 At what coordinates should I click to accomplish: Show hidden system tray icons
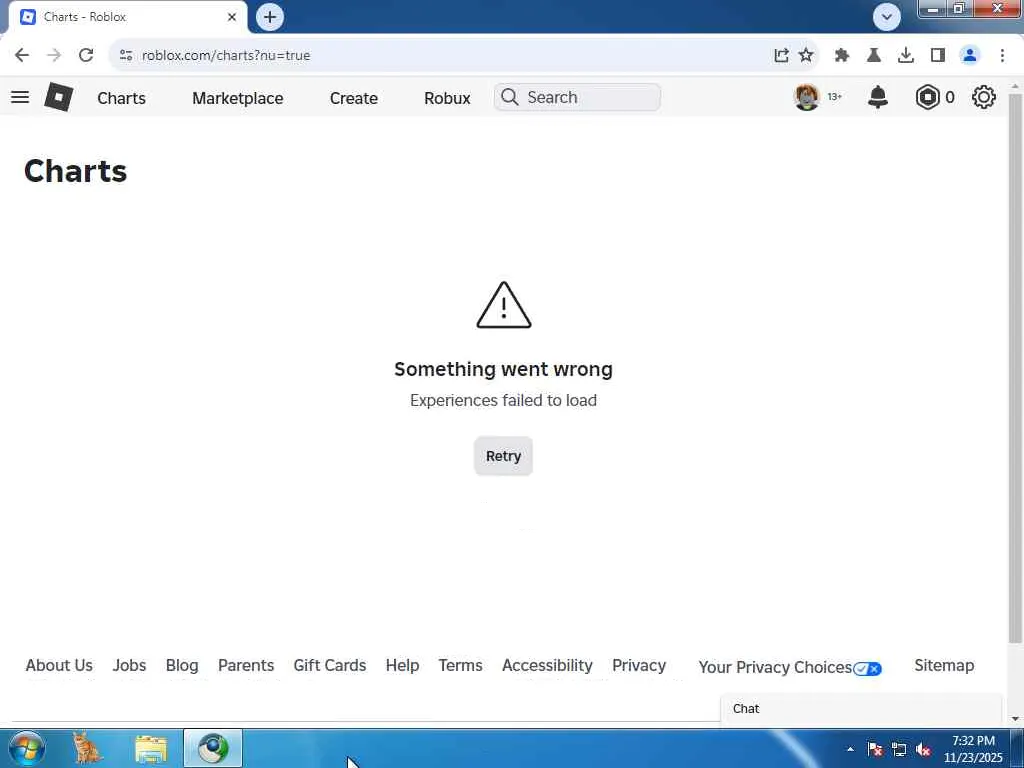(850, 749)
